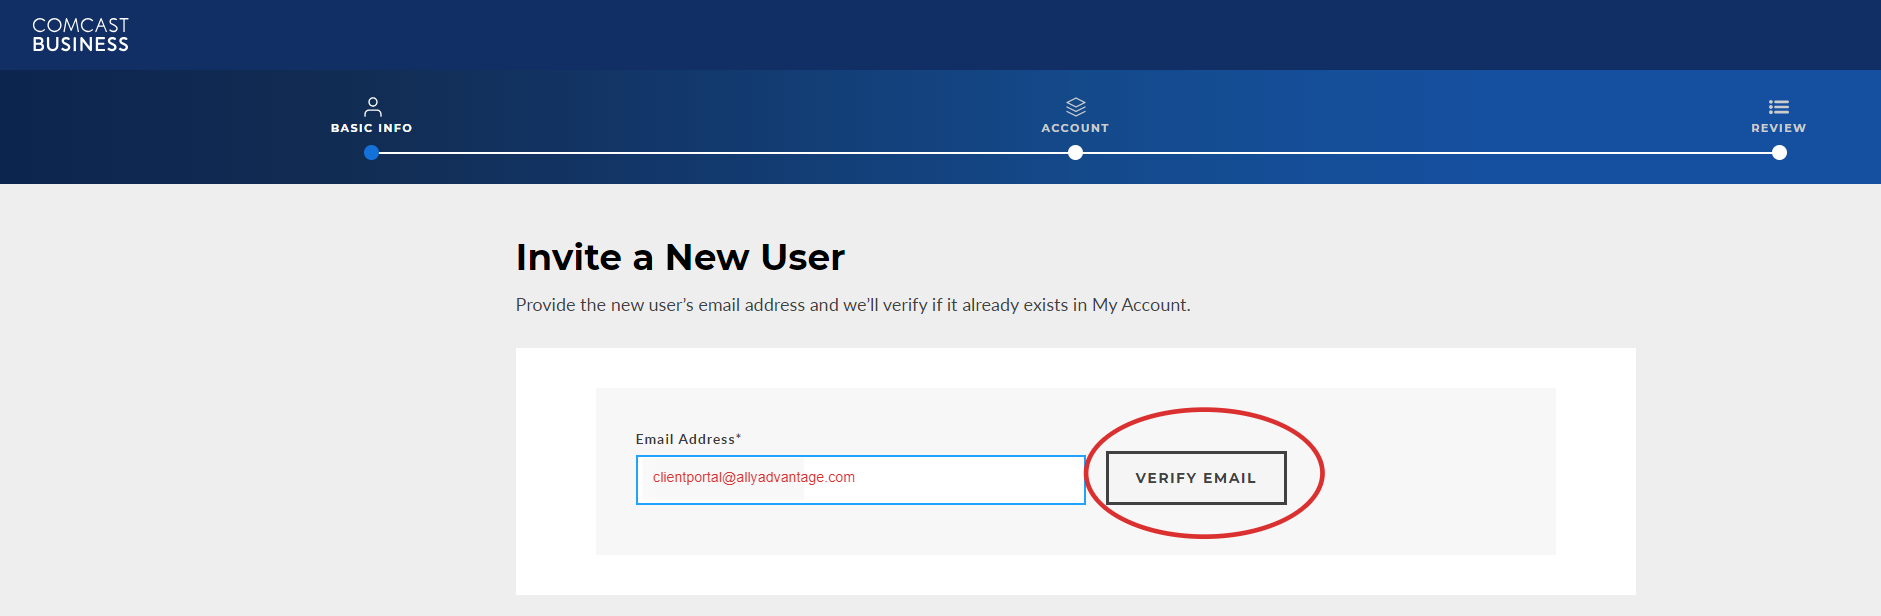Viewport: 1881px width, 616px height.
Task: Select the Basic Info person icon
Action: (x=372, y=106)
